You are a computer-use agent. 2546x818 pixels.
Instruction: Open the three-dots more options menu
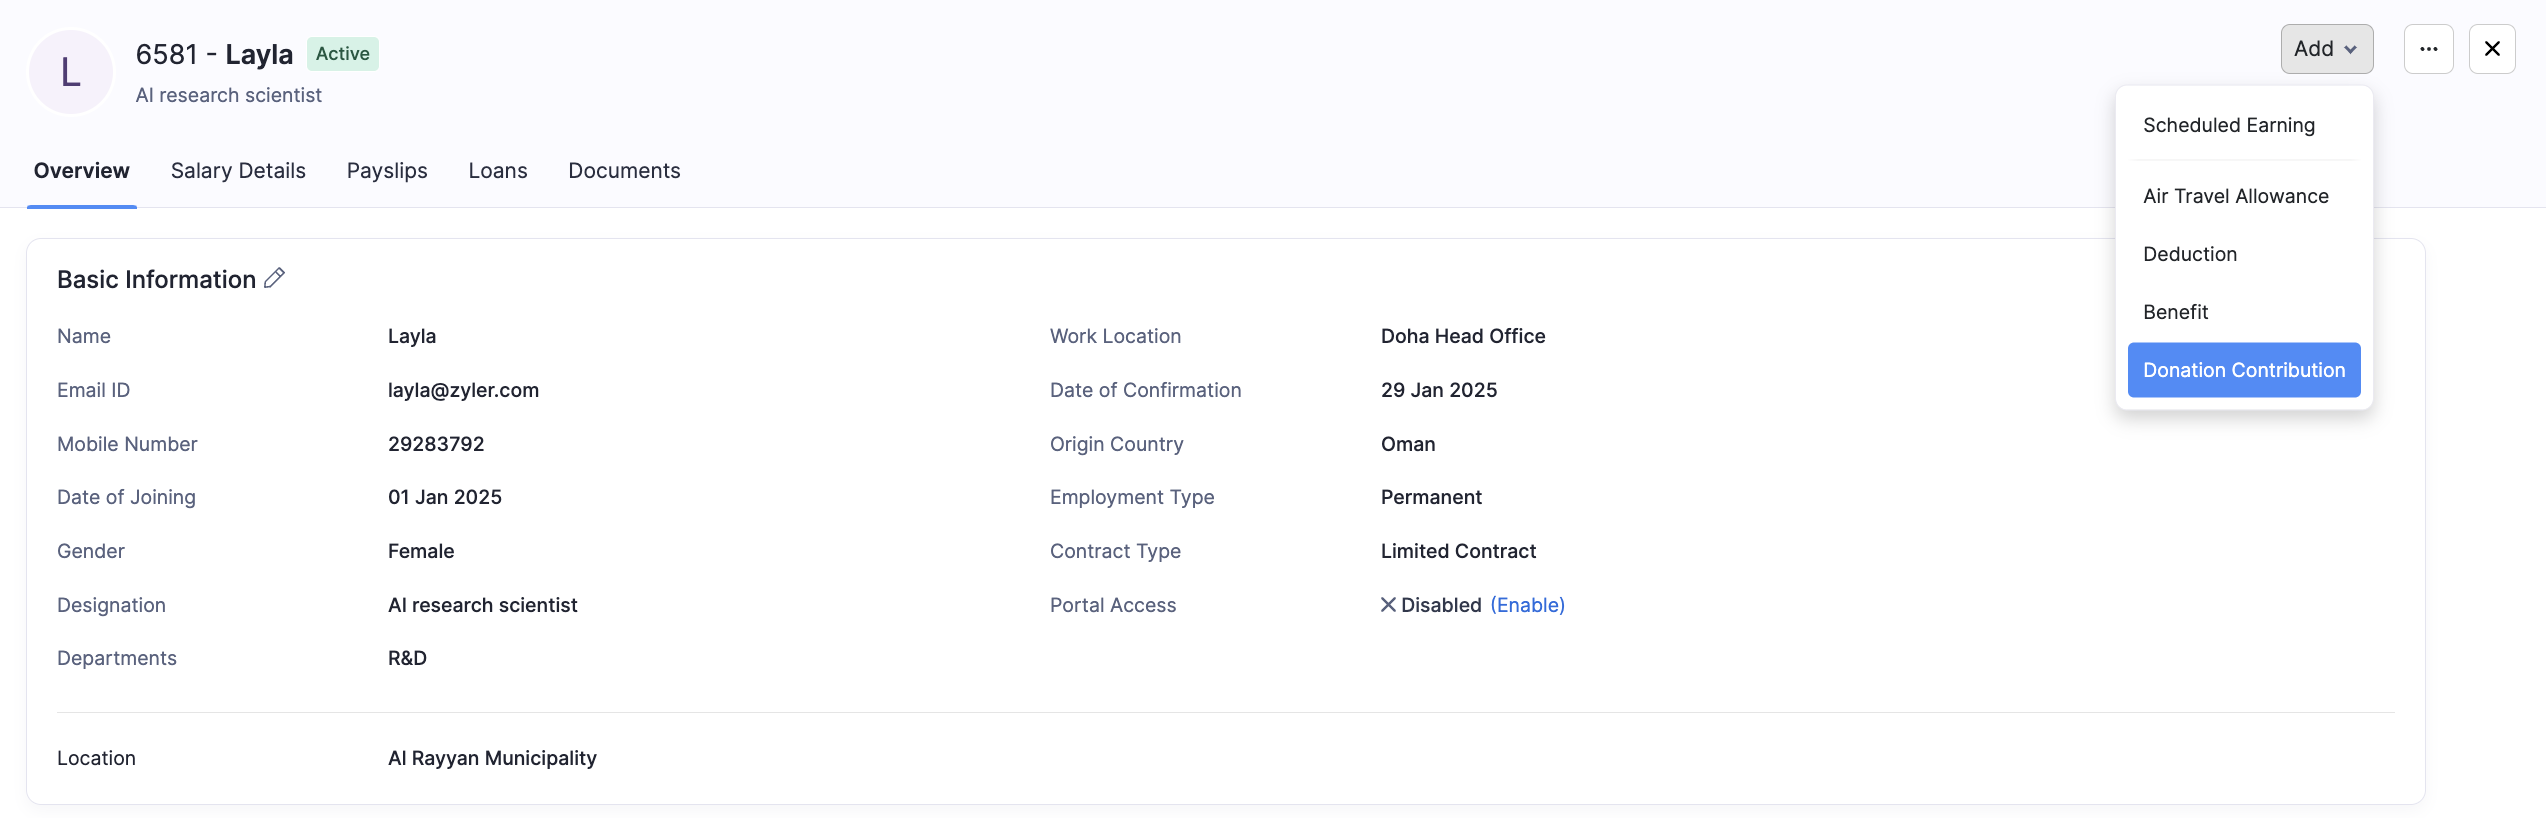[2428, 49]
